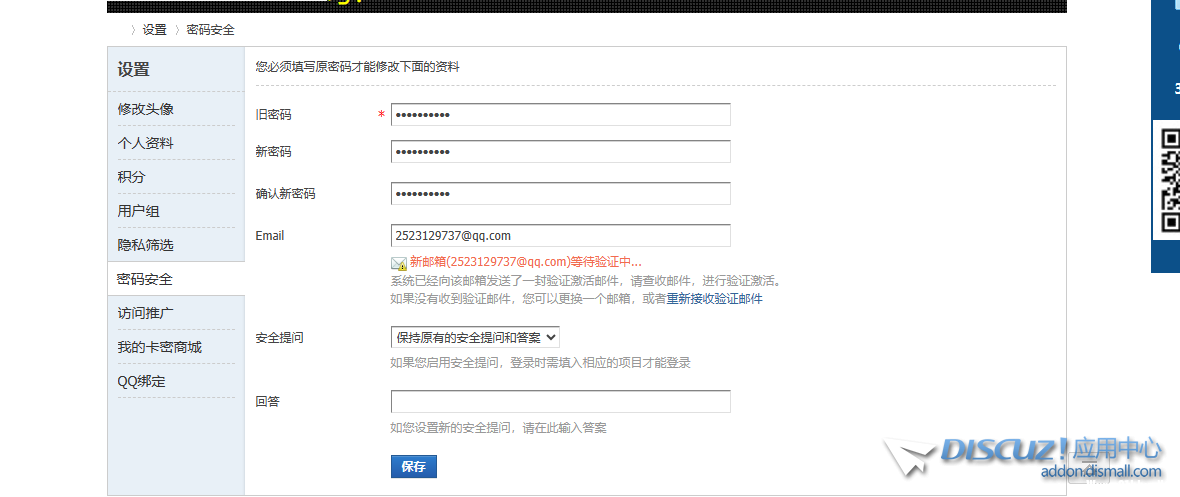Go to 积分 settings page
This screenshot has height=497, width=1180.
pos(132,177)
